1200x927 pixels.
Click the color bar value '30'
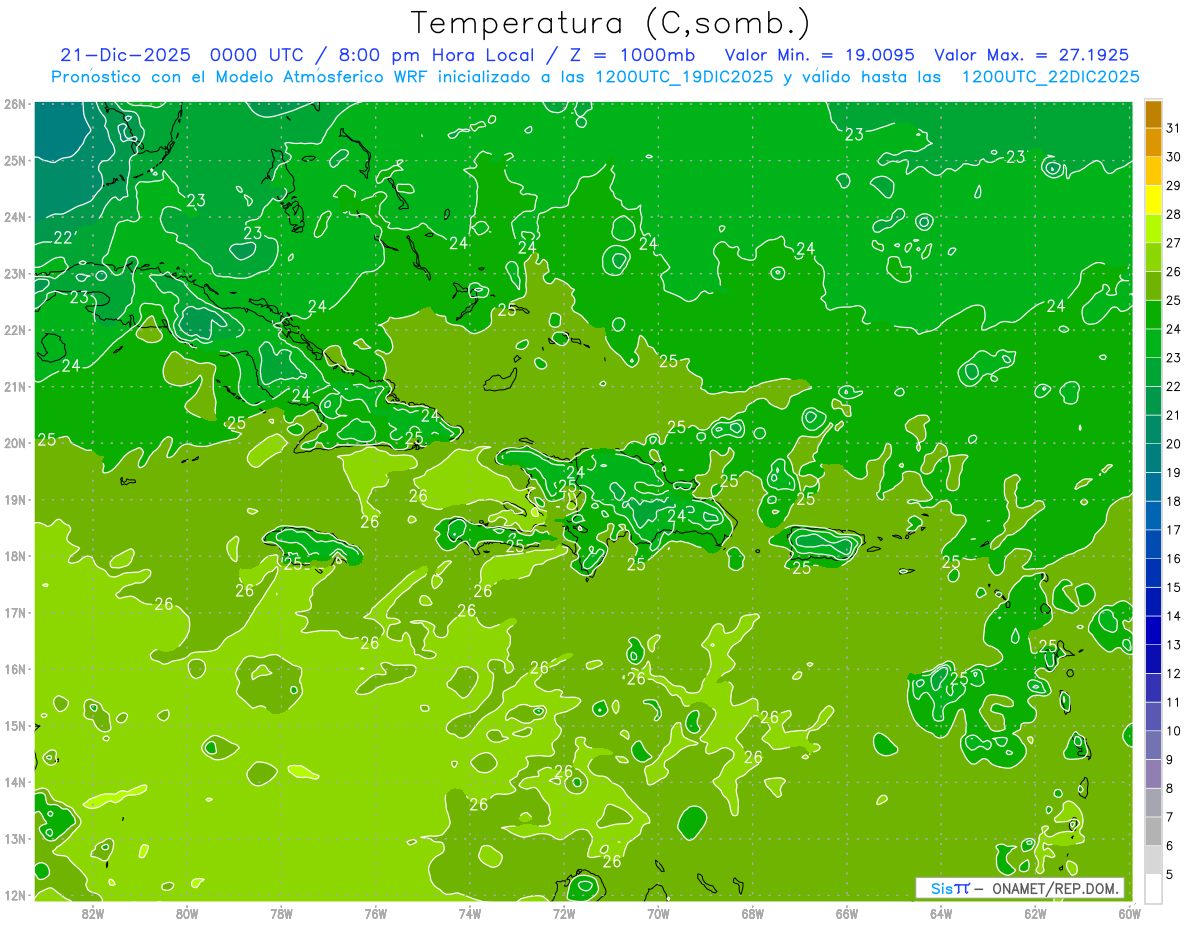click(x=1173, y=157)
